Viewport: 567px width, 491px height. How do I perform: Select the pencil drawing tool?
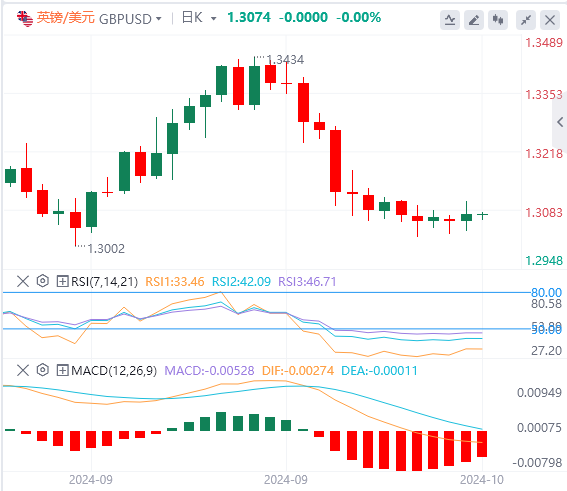tap(474, 20)
